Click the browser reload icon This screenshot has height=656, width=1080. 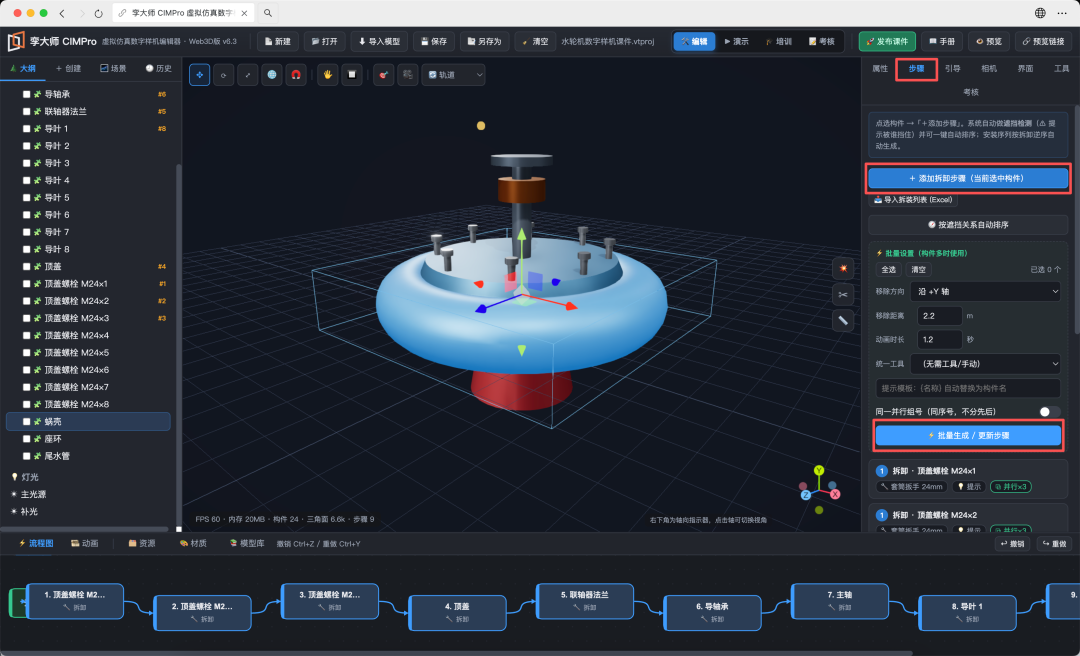pos(98,13)
